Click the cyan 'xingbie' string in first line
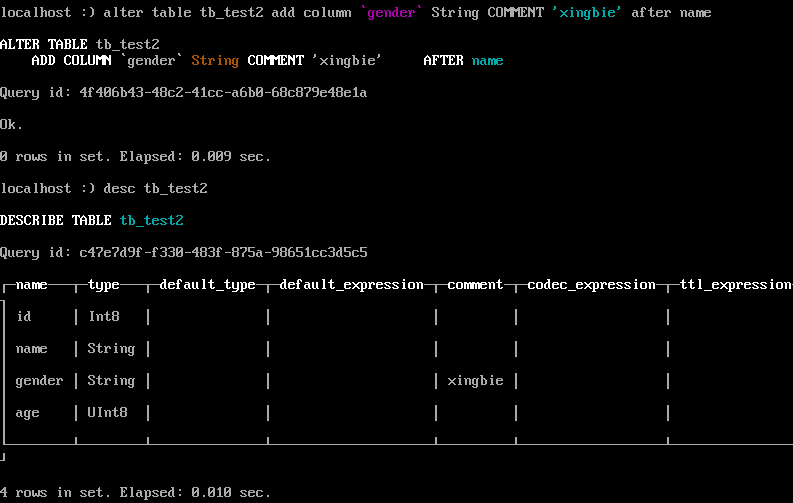Viewport: 793px width, 503px height. tap(587, 13)
